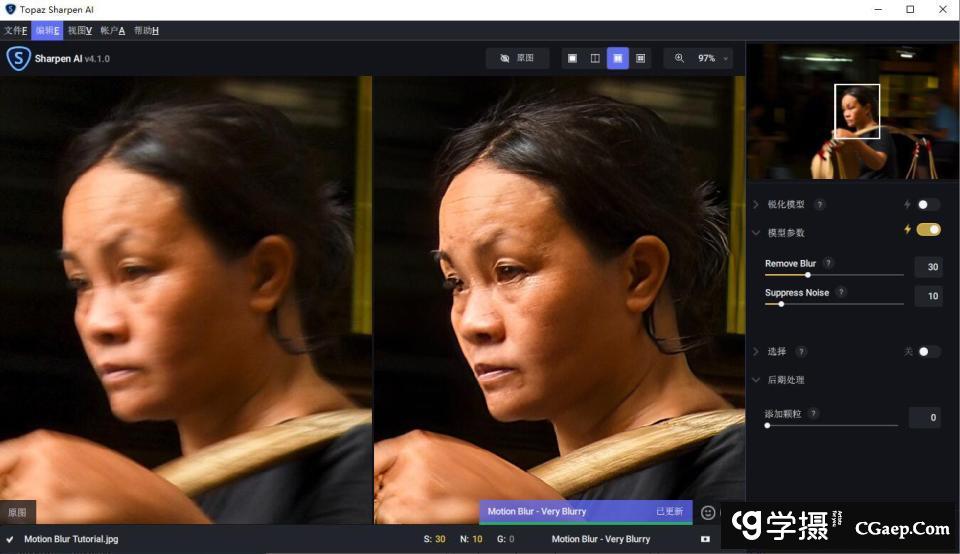Viewport: 960px width, 554px height.
Task: Open the 文件 menu
Action: (15, 31)
